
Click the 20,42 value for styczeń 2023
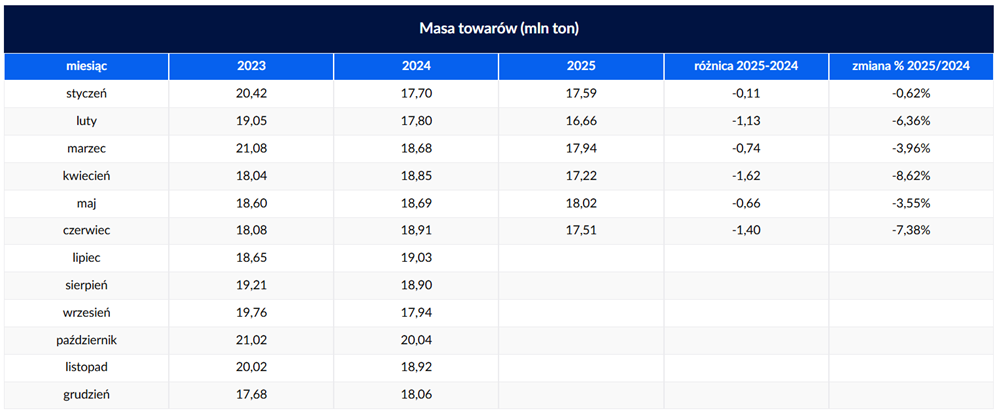tap(251, 94)
